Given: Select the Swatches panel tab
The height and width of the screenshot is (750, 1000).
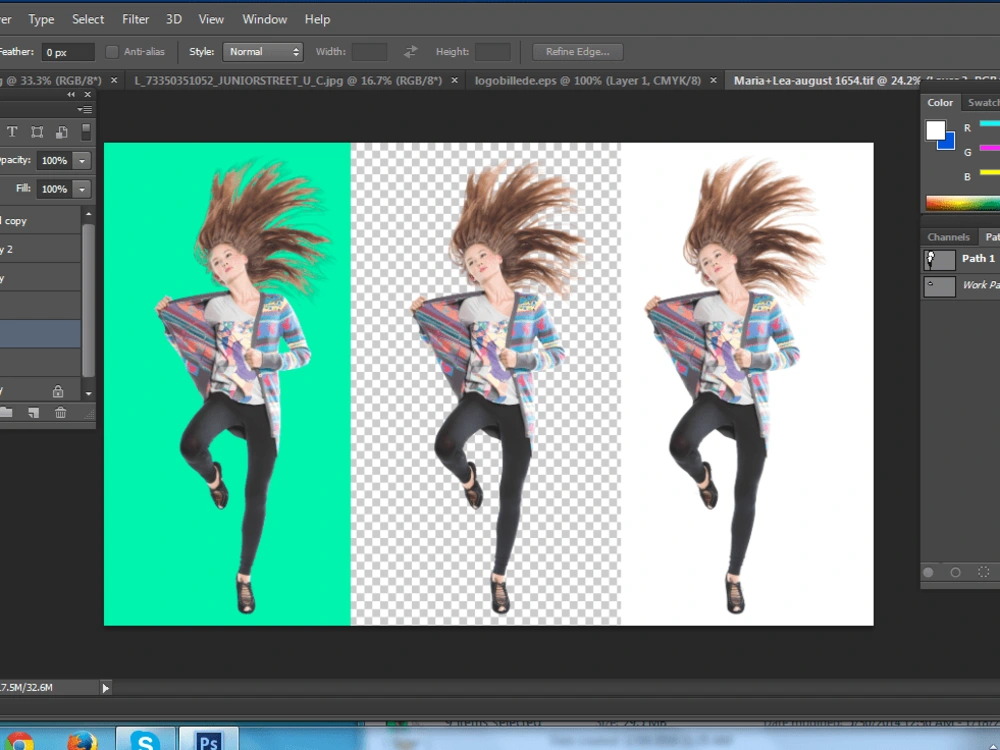Looking at the screenshot, I should pos(983,103).
